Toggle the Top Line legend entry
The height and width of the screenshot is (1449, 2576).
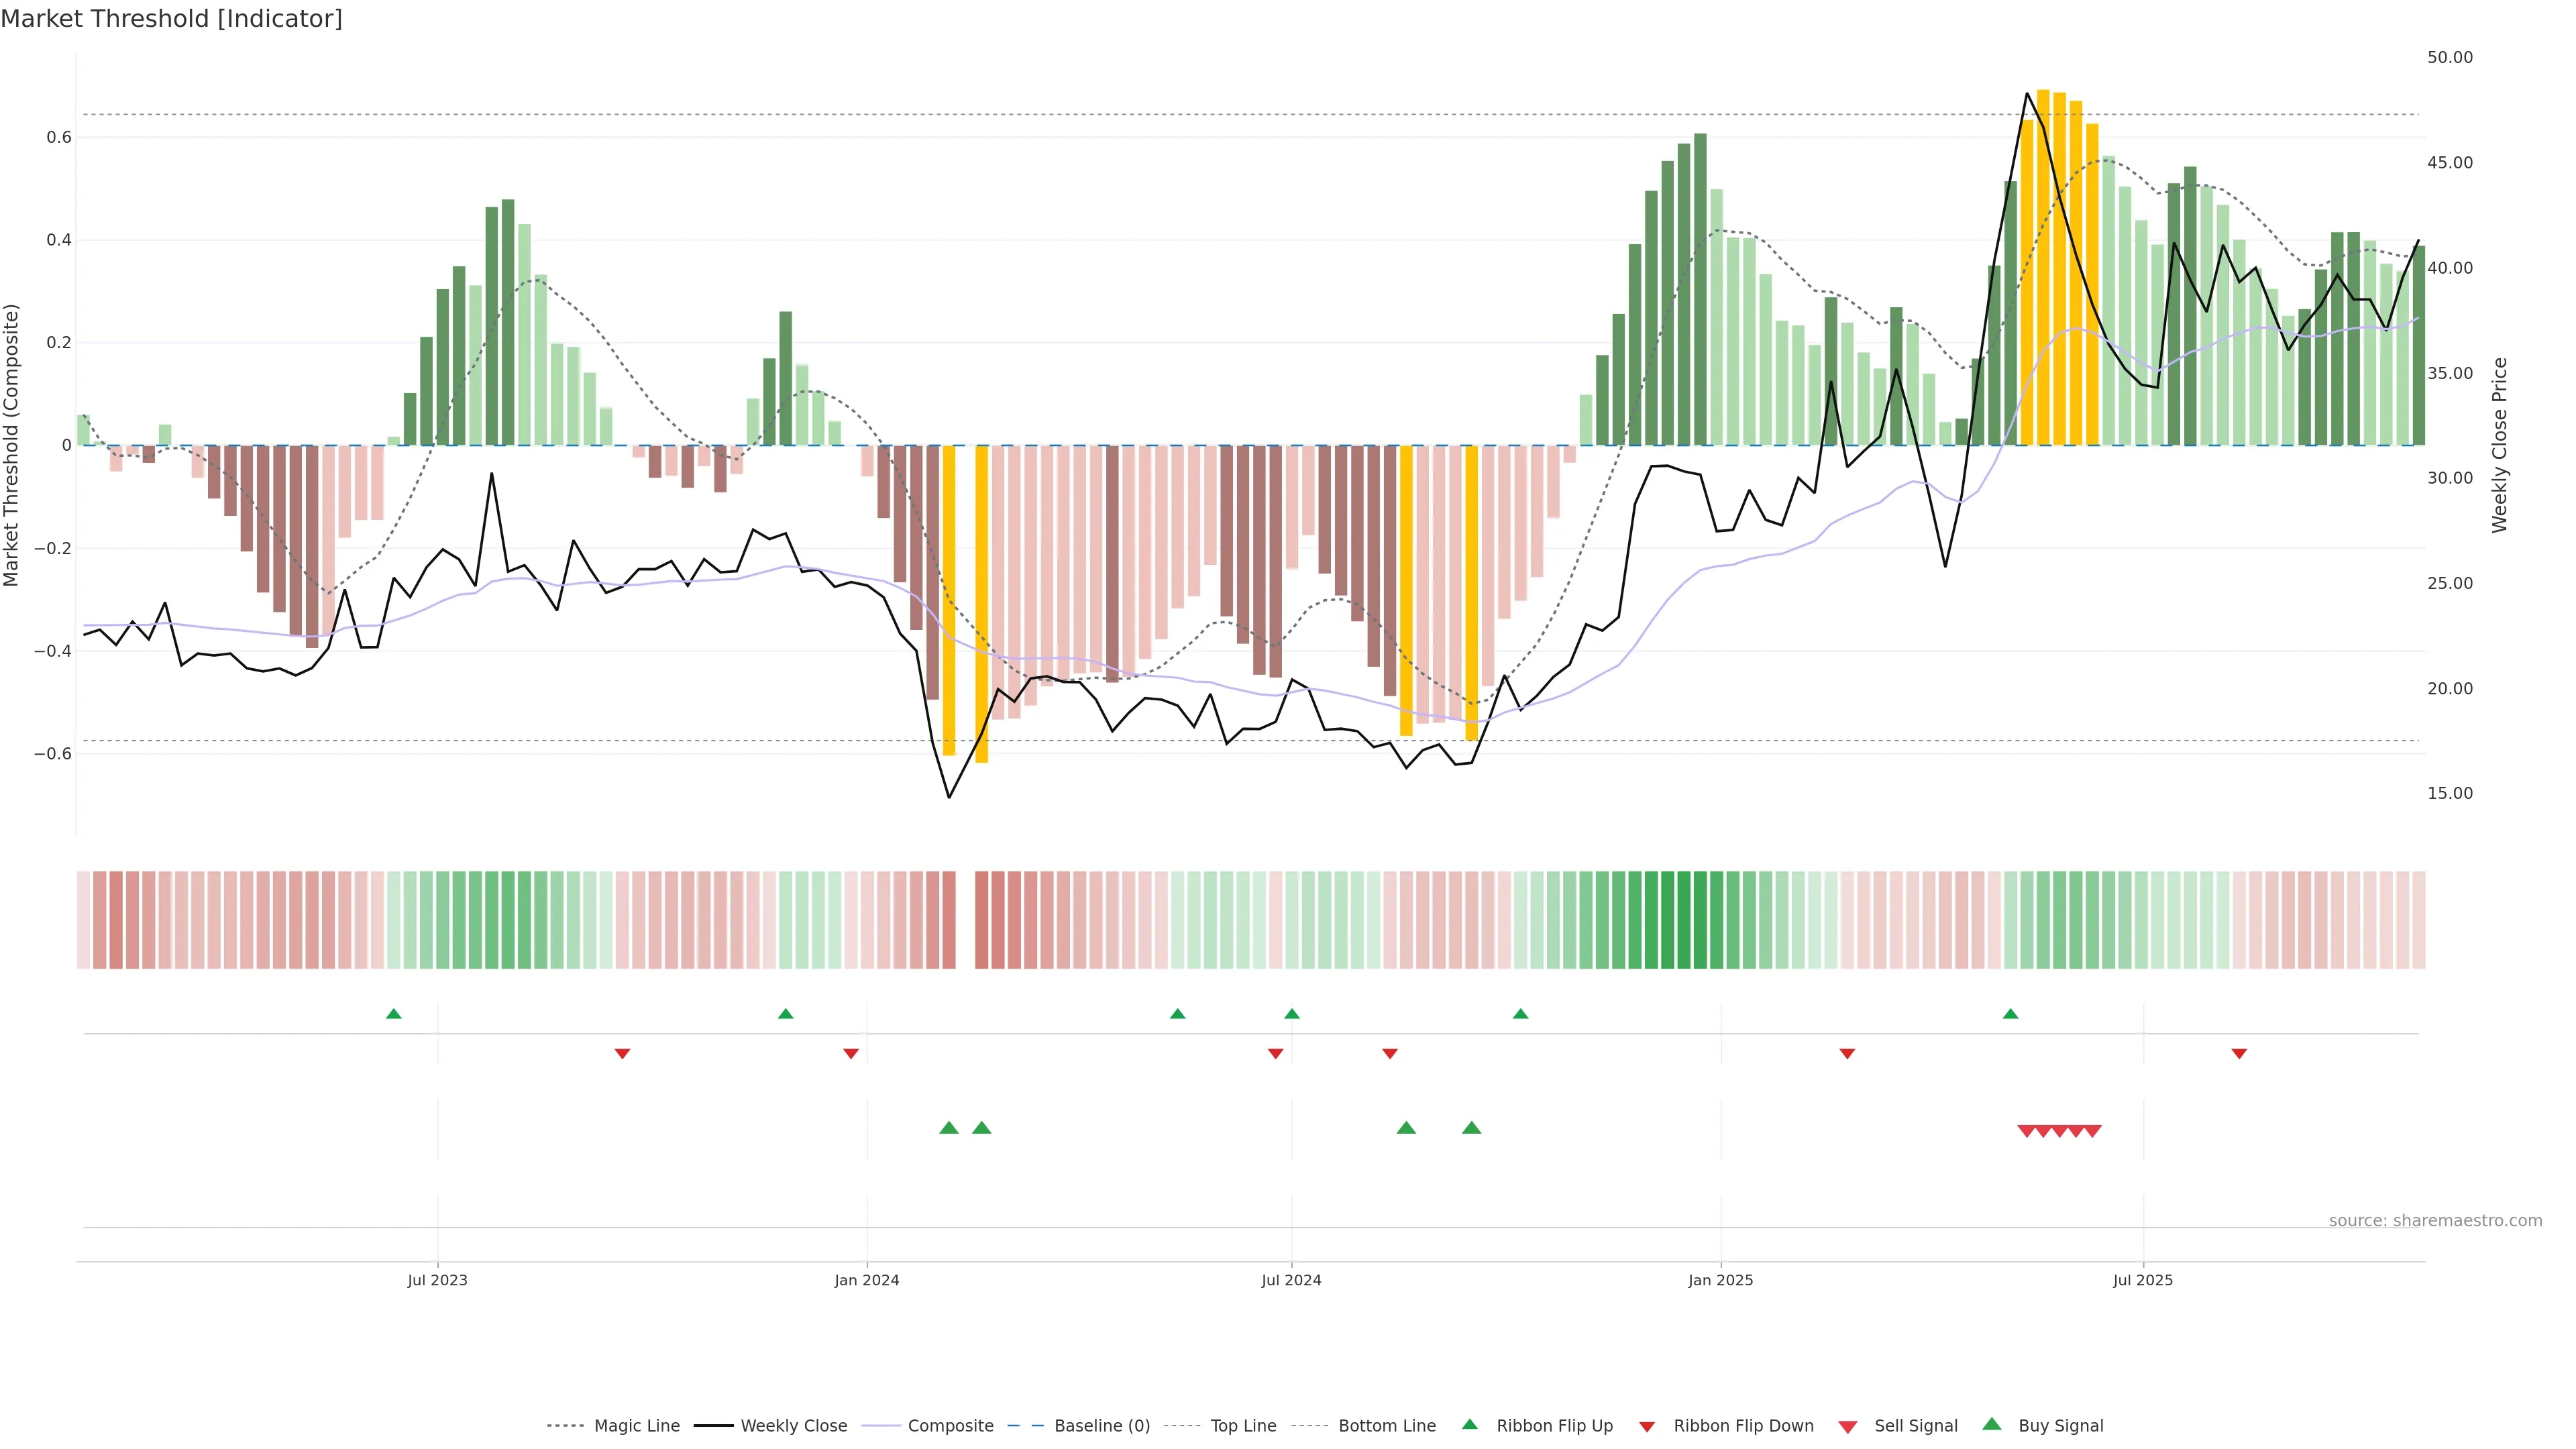pos(1243,1426)
